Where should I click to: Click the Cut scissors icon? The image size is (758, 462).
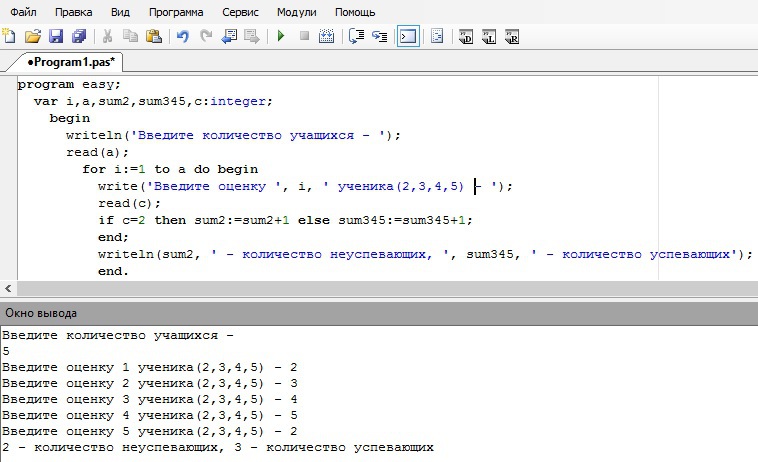tap(107, 37)
